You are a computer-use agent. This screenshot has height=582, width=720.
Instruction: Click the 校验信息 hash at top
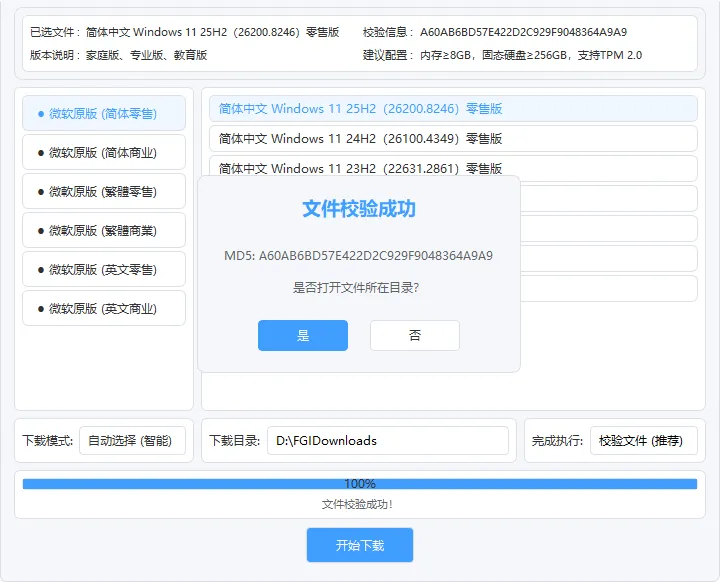(x=523, y=32)
